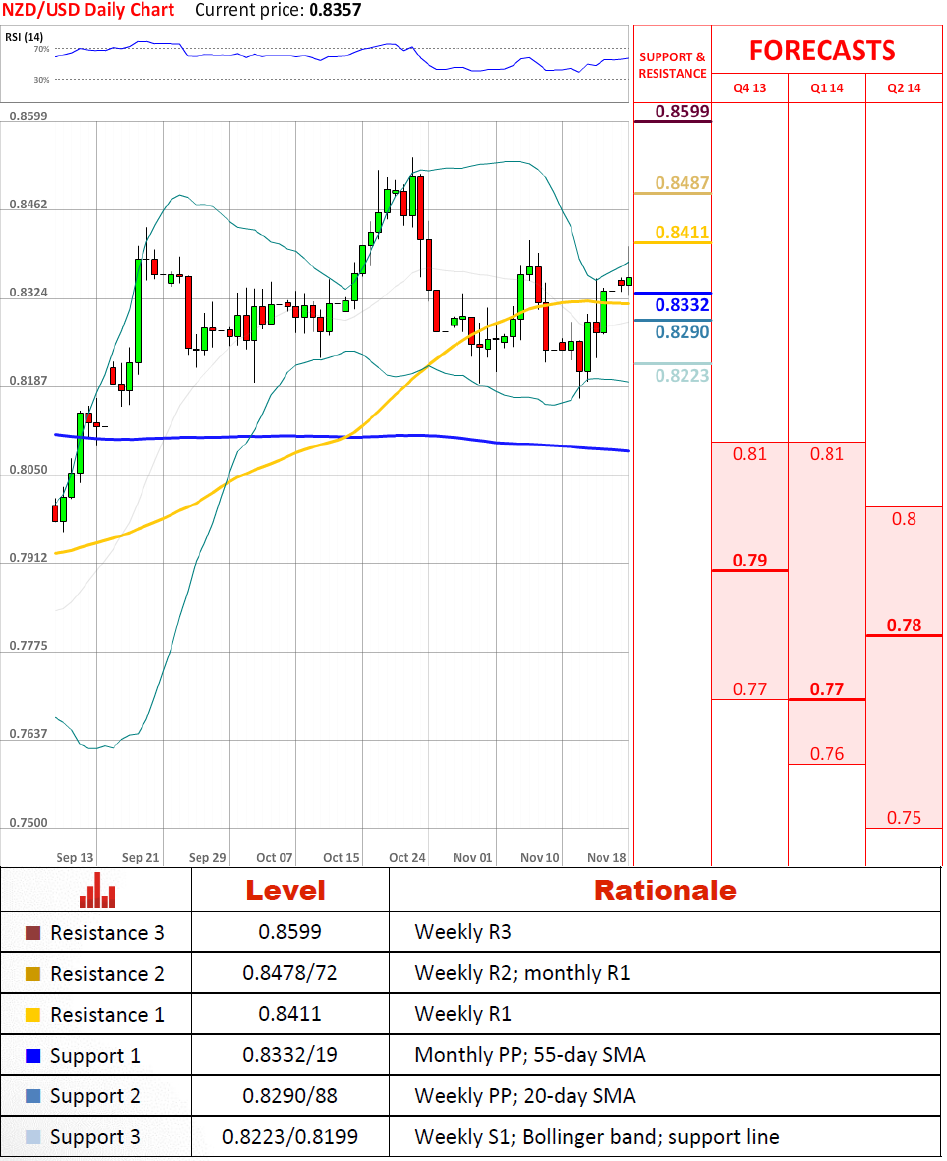Click the Q4 13 forecast low 0.77

pos(749,689)
